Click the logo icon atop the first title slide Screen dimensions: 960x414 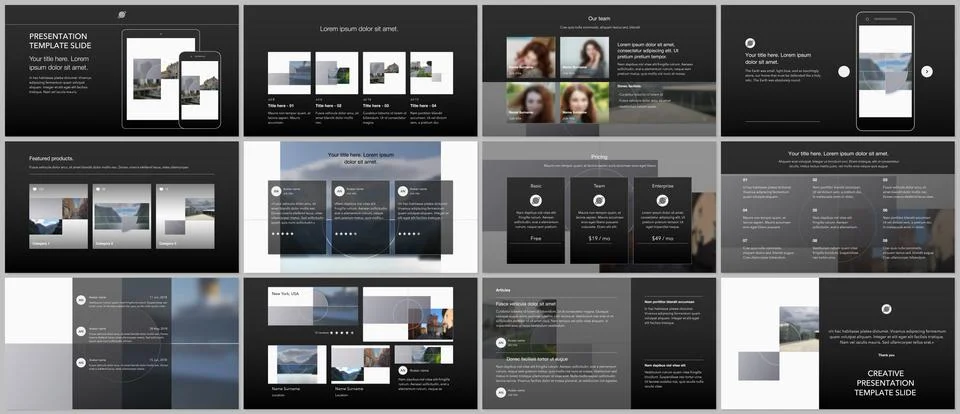point(122,15)
